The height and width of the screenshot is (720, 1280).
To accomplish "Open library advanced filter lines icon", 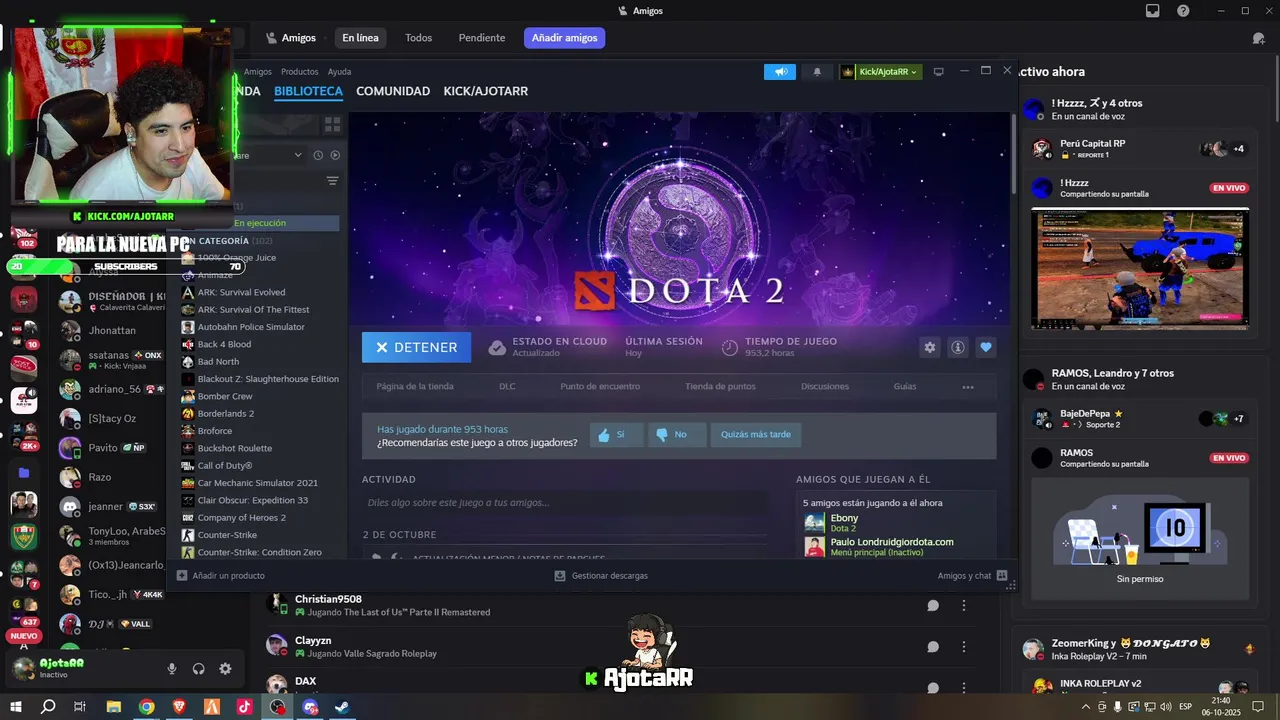I will pyautogui.click(x=332, y=181).
